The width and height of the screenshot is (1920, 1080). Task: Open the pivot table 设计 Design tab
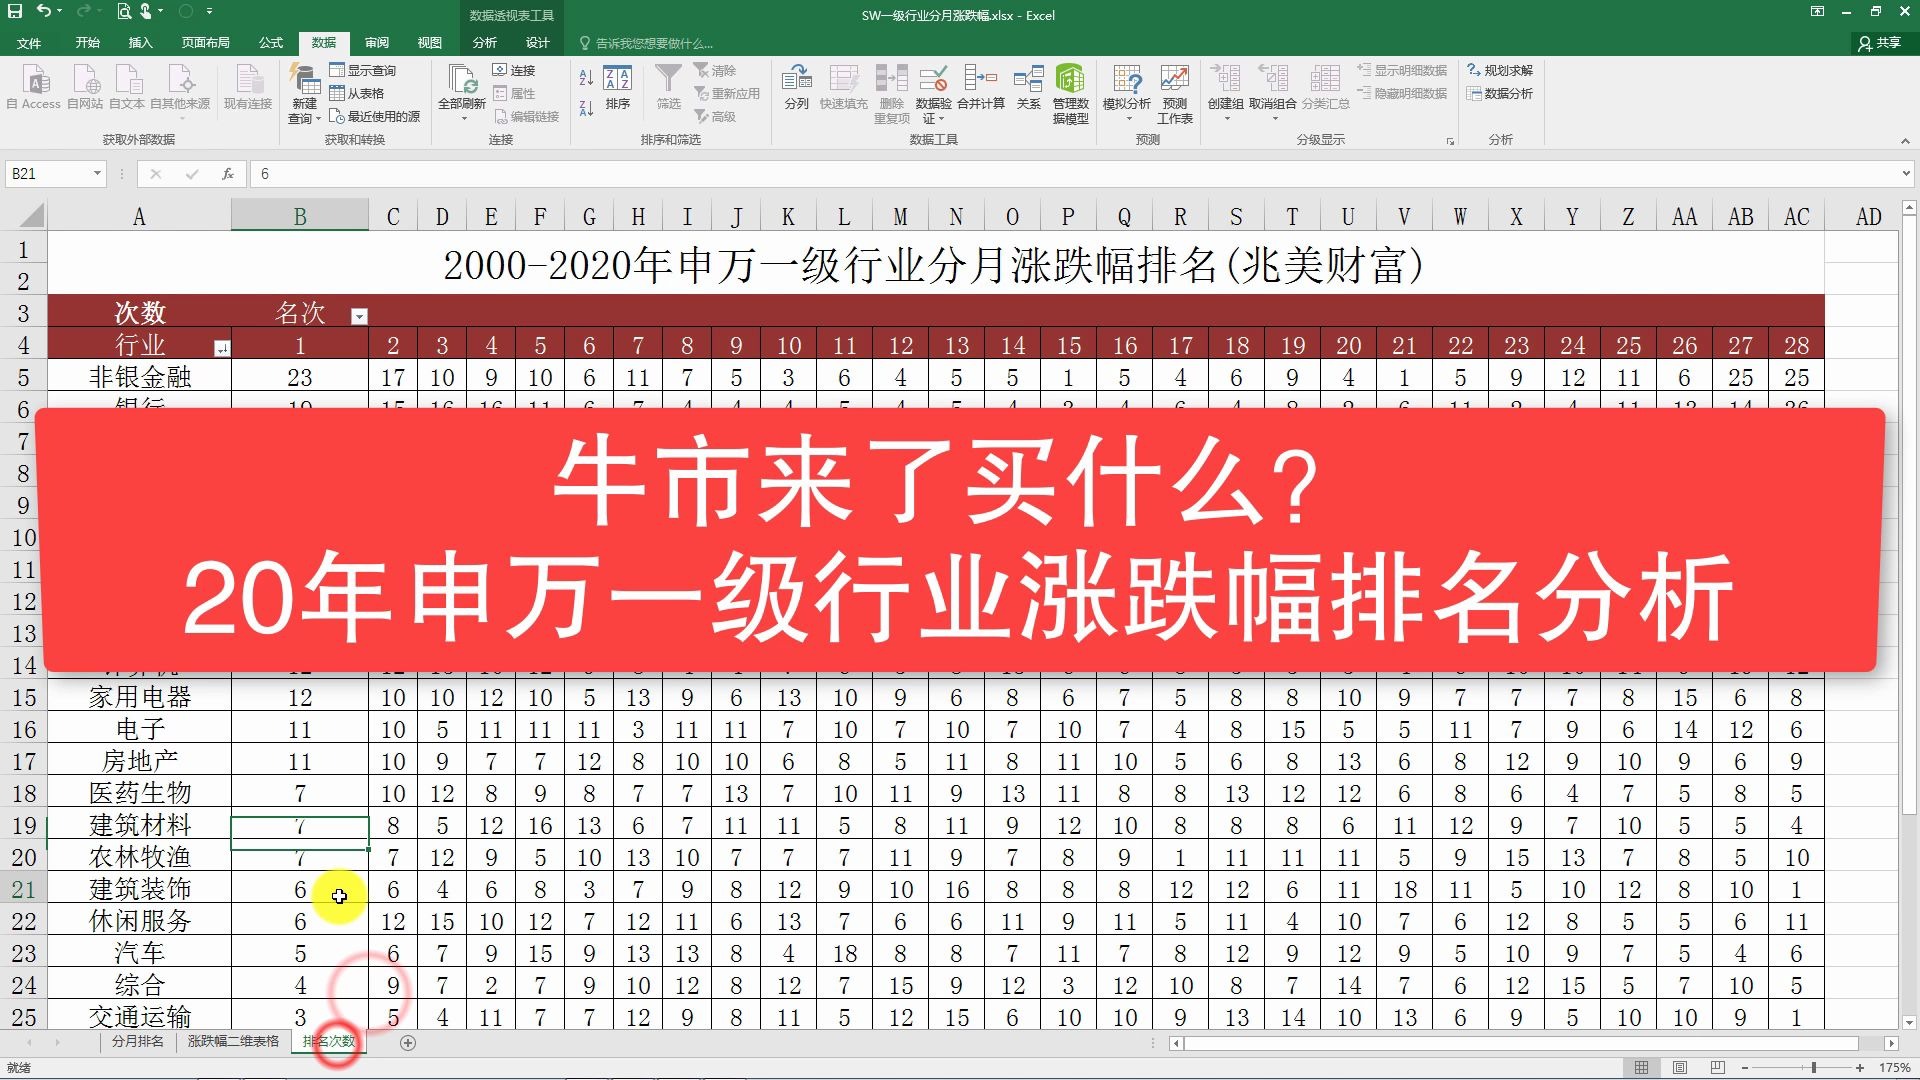point(538,43)
